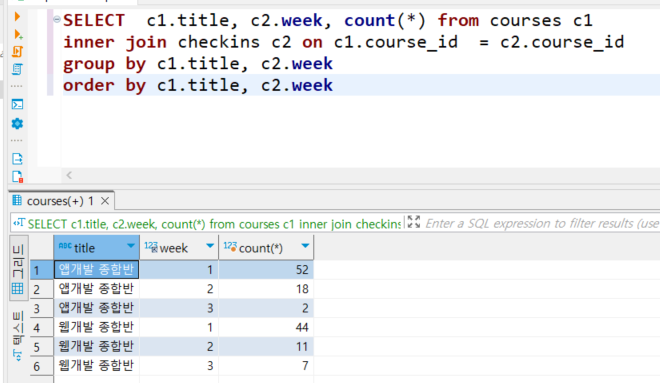Screen dimensions: 660x383
Task: Click the execute SQL script icon
Action: [17, 51]
